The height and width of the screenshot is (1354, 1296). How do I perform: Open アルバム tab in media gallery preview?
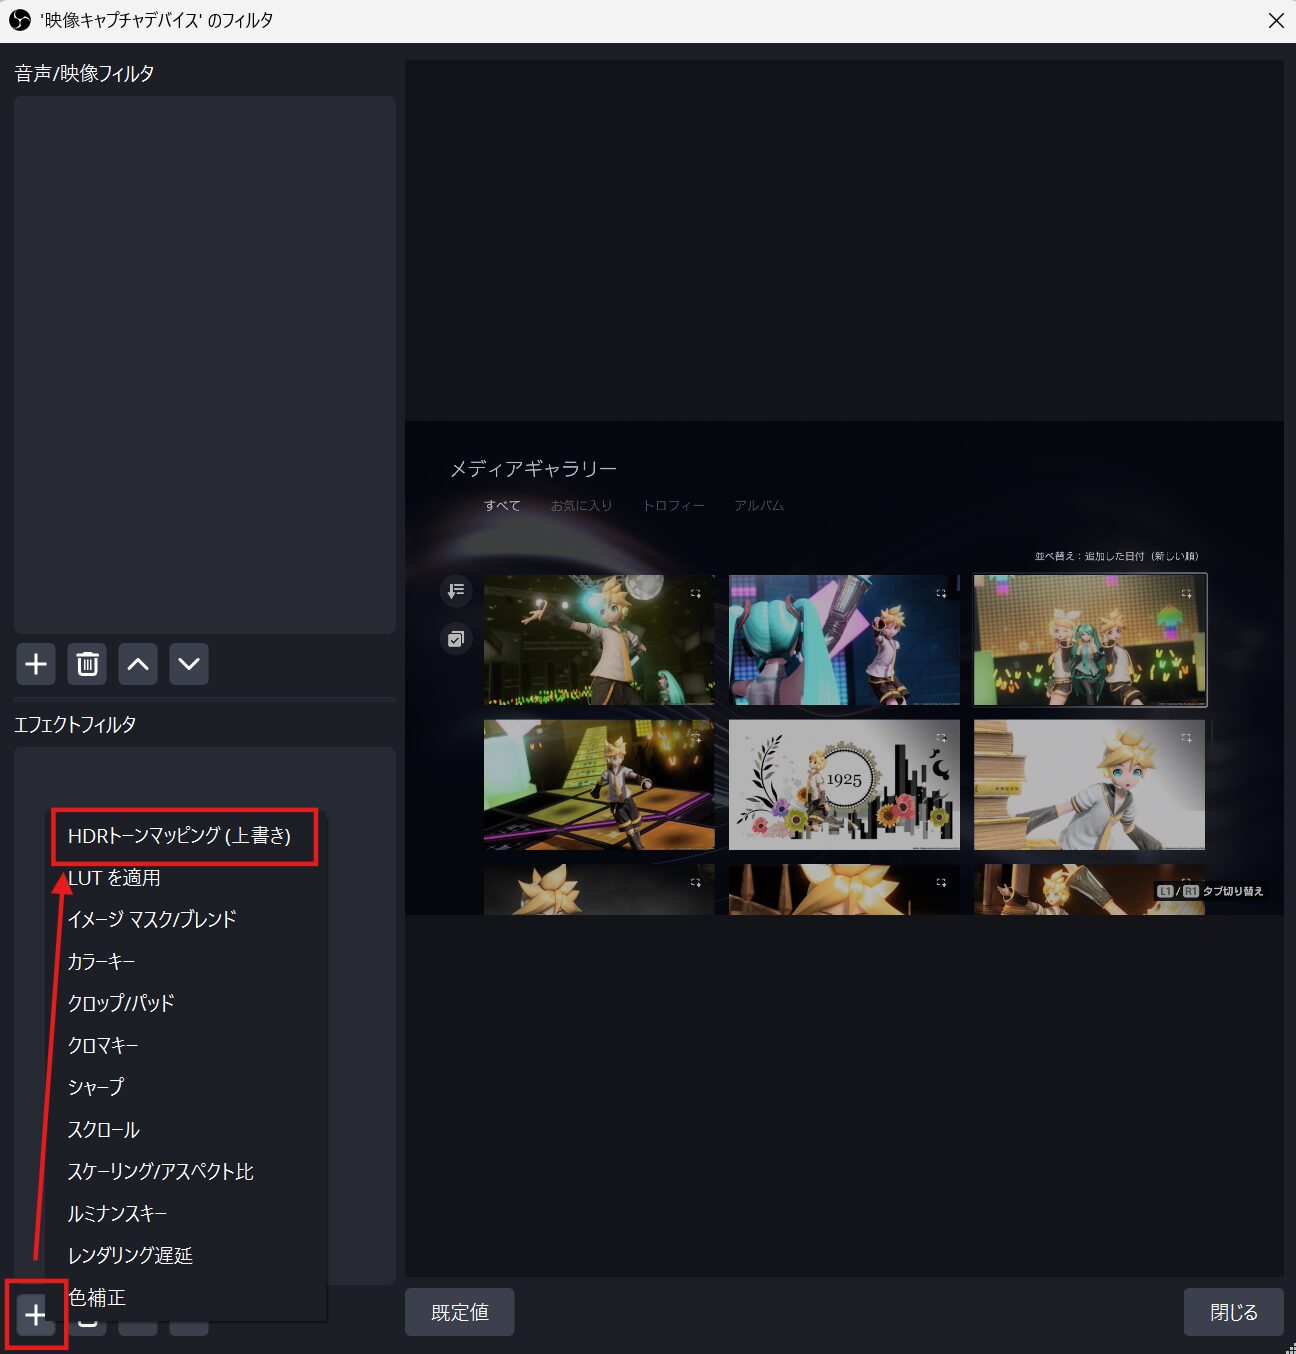tap(759, 506)
